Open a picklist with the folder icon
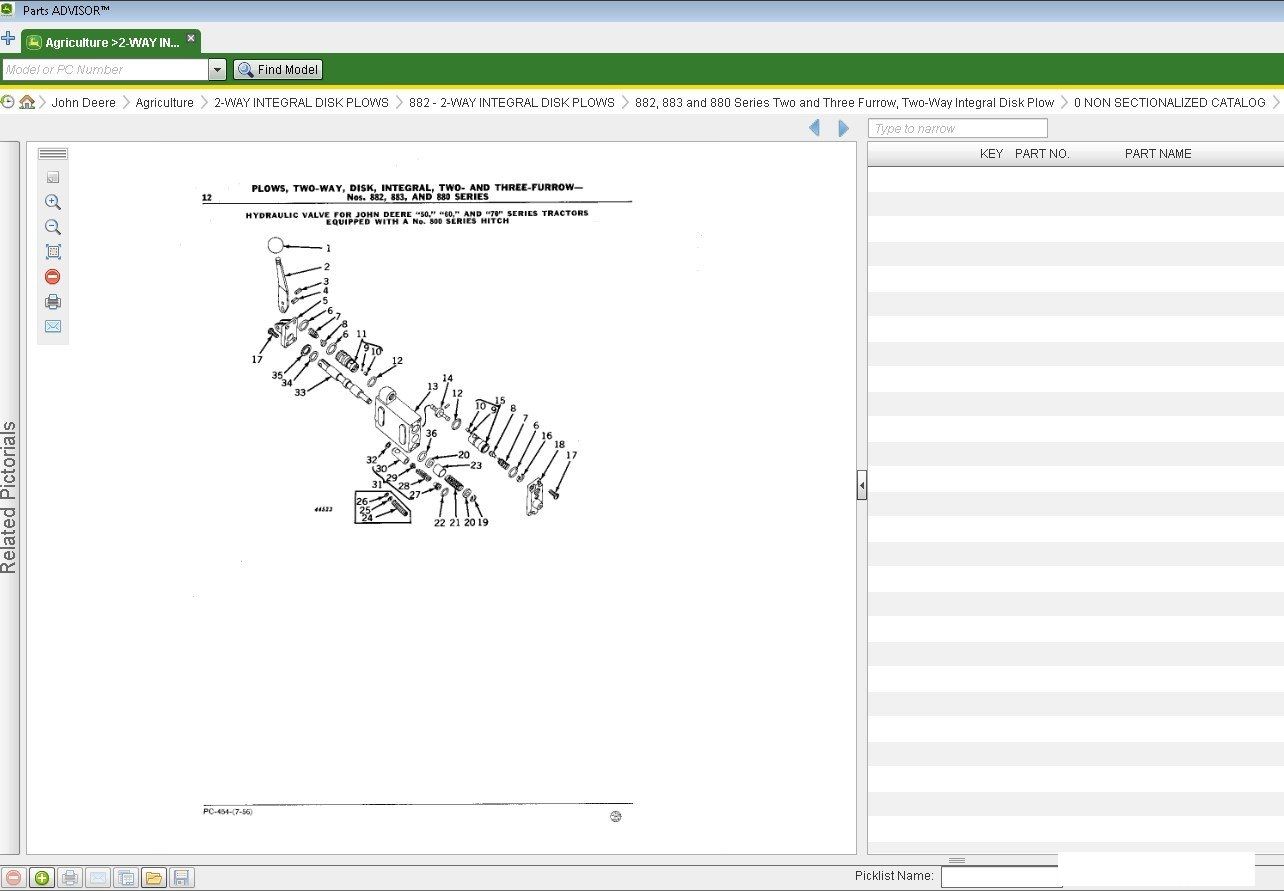Image resolution: width=1284 pixels, height=891 pixels. tap(153, 878)
